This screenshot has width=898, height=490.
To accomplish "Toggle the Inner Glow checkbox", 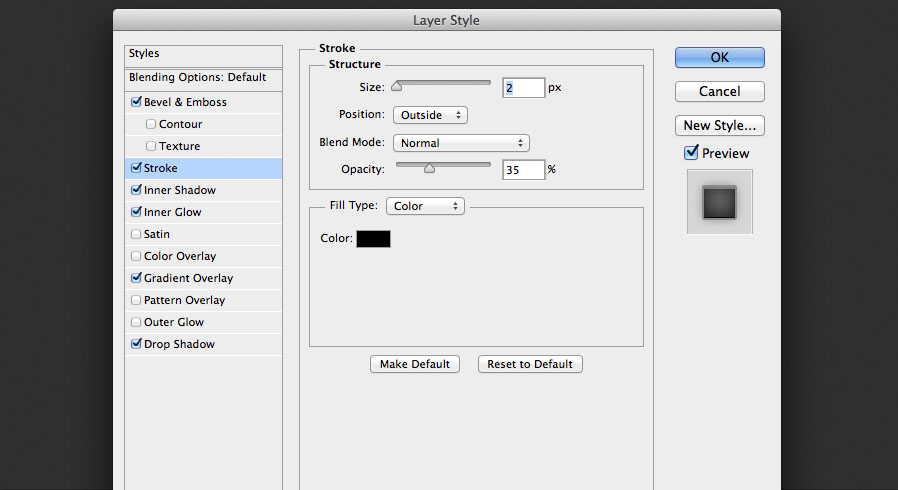I will click(136, 212).
